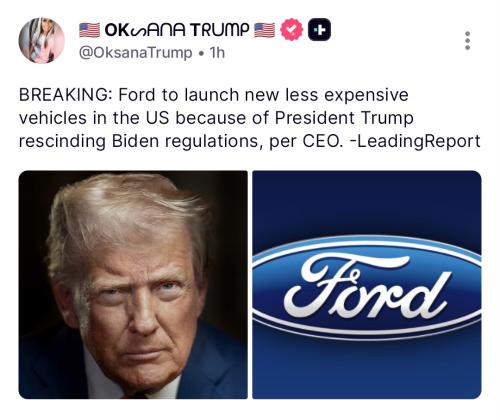The image size is (500, 420).
Task: Click the 1h post timestamp
Action: coord(217,53)
